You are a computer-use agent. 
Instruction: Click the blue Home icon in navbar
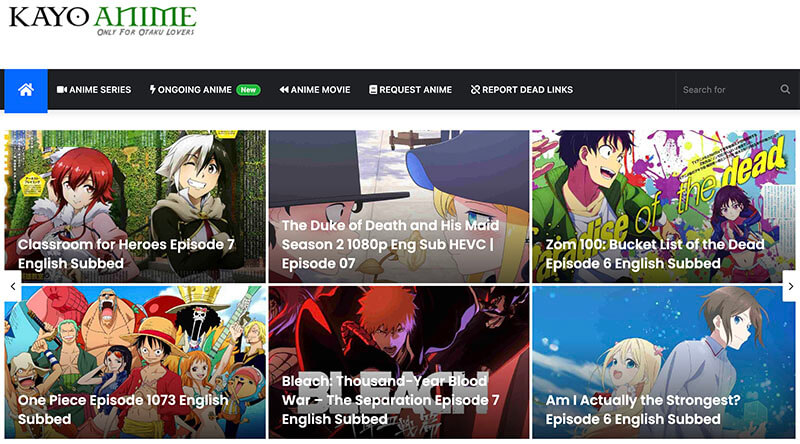[26, 90]
